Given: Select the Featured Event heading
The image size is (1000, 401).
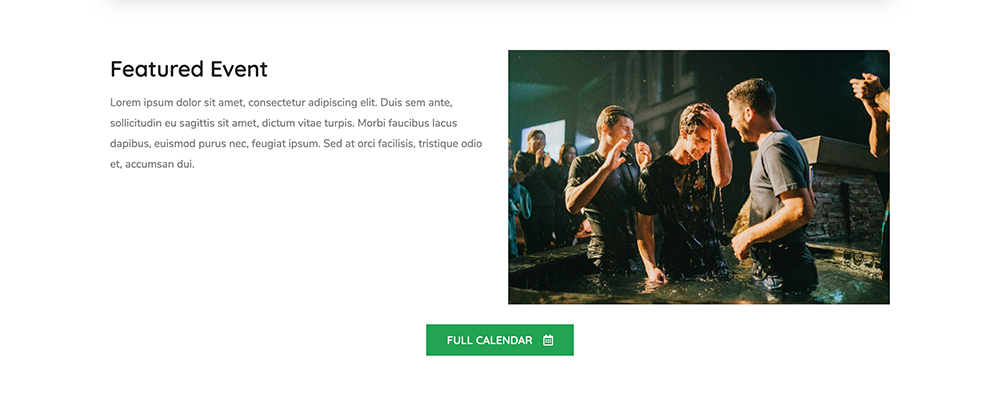Looking at the screenshot, I should (x=189, y=69).
